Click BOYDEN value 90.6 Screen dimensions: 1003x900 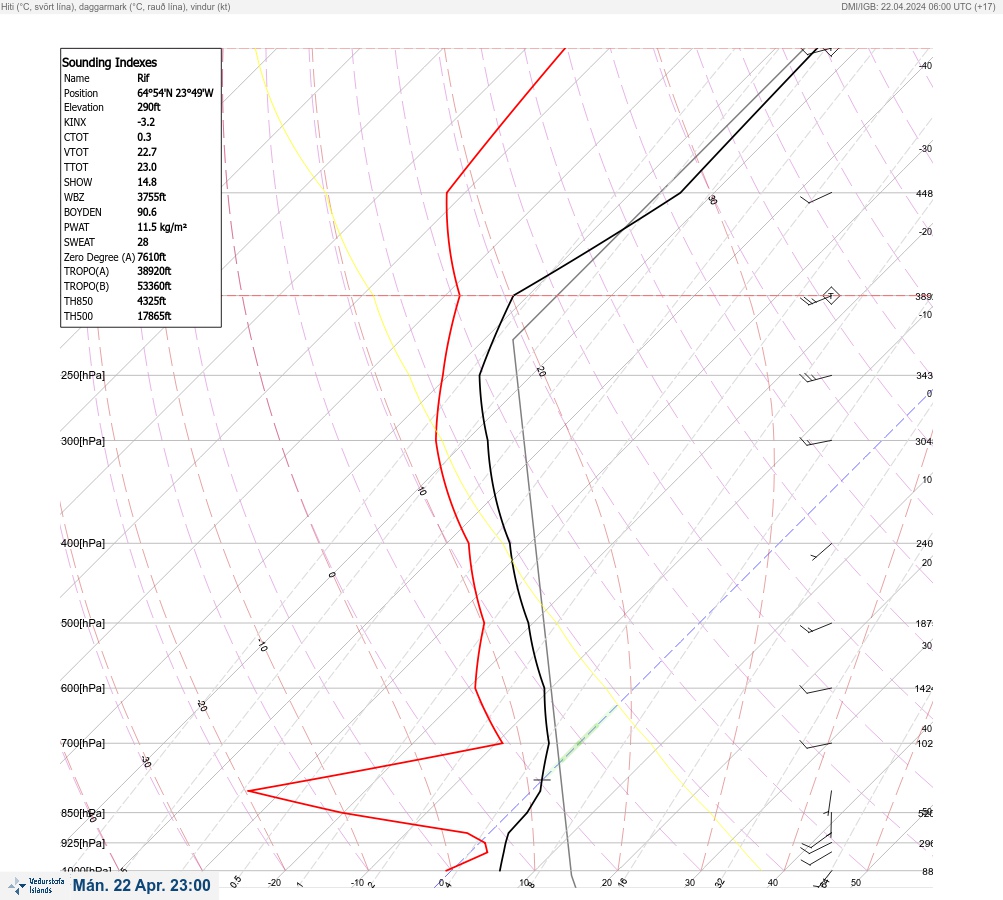point(146,212)
